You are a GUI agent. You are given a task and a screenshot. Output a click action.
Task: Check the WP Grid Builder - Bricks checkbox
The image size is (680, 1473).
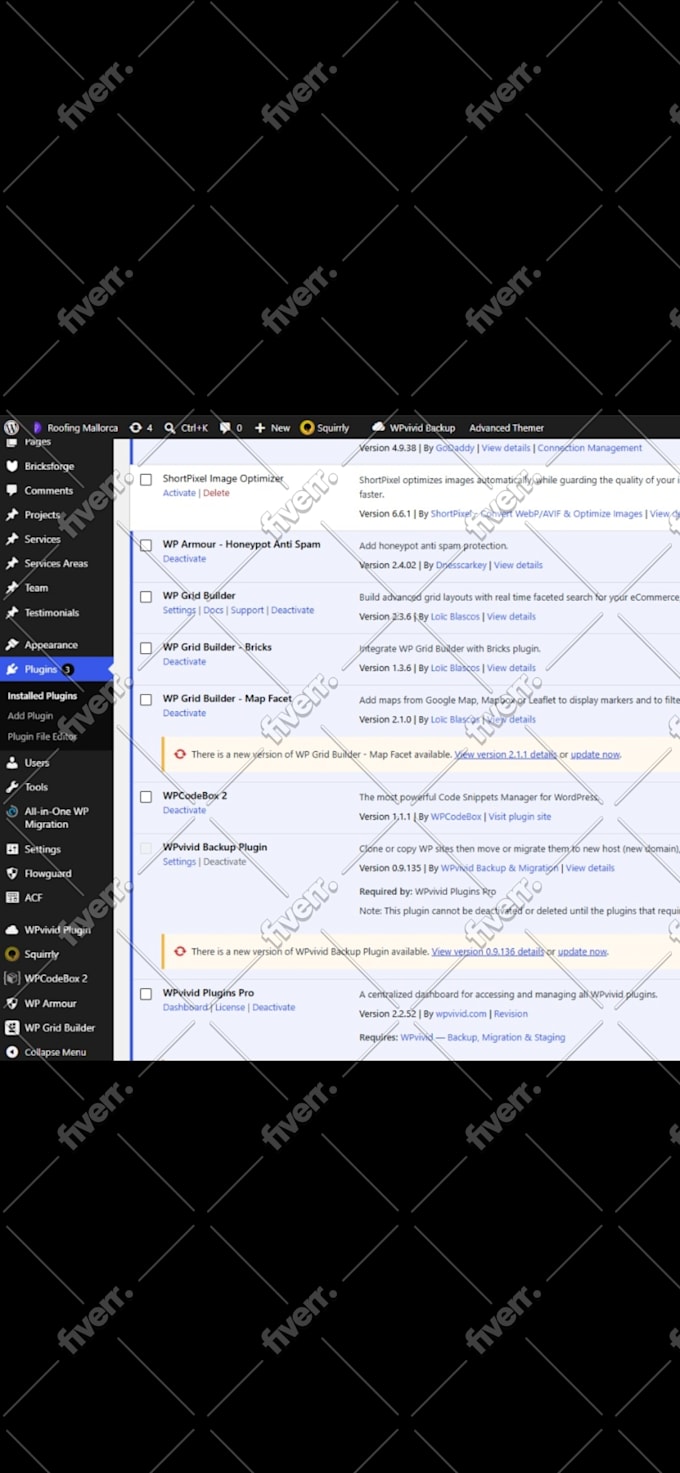coord(146,648)
